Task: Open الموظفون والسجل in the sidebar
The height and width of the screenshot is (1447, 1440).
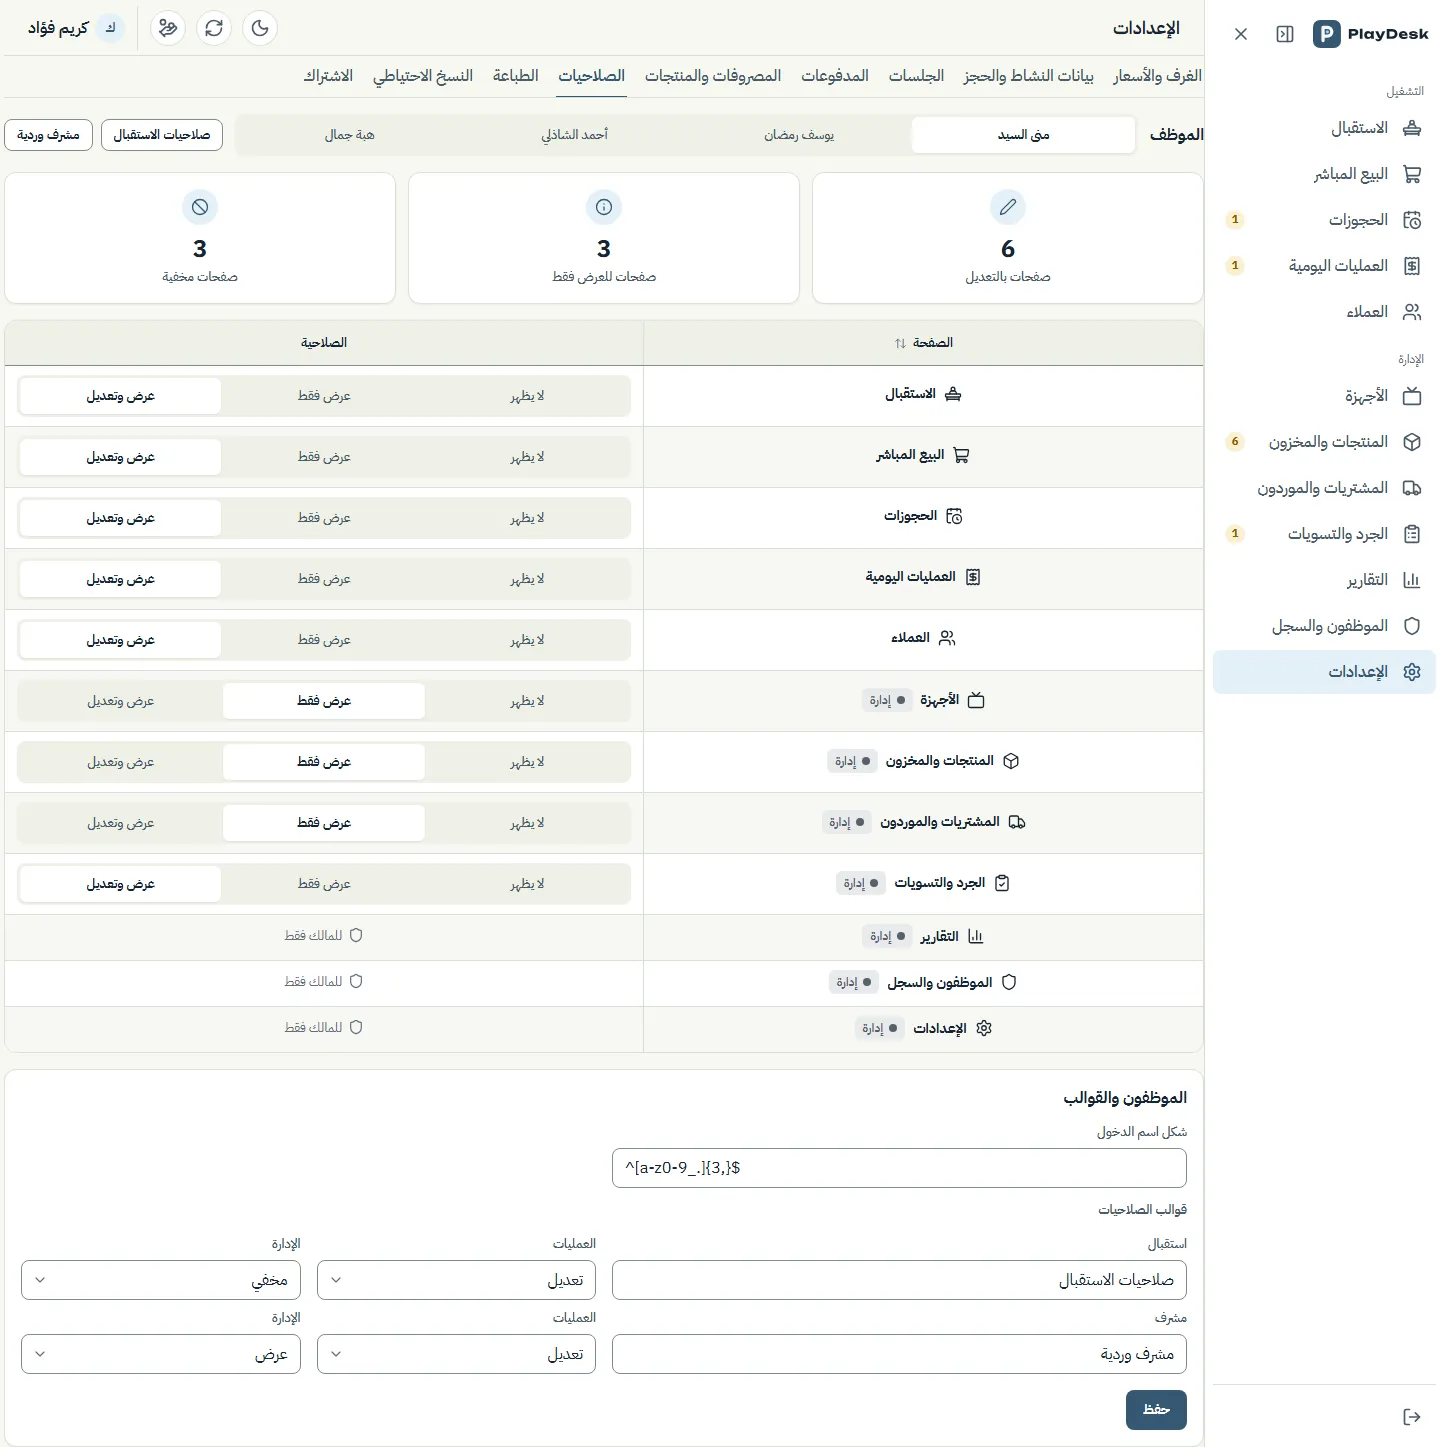Action: pyautogui.click(x=1324, y=626)
